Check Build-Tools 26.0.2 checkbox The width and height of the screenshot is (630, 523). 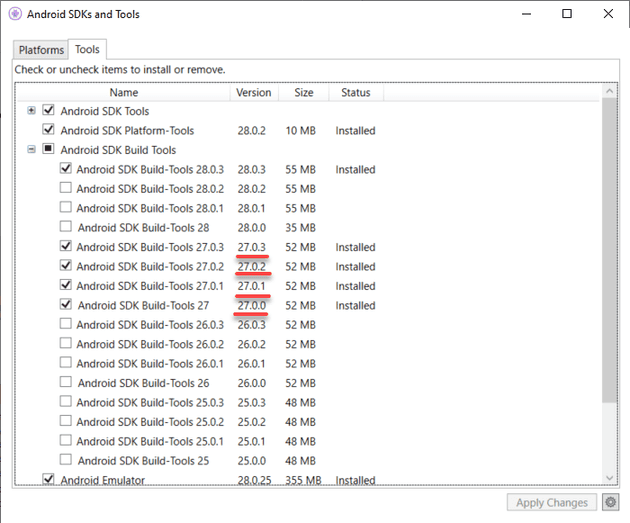pyautogui.click(x=65, y=343)
